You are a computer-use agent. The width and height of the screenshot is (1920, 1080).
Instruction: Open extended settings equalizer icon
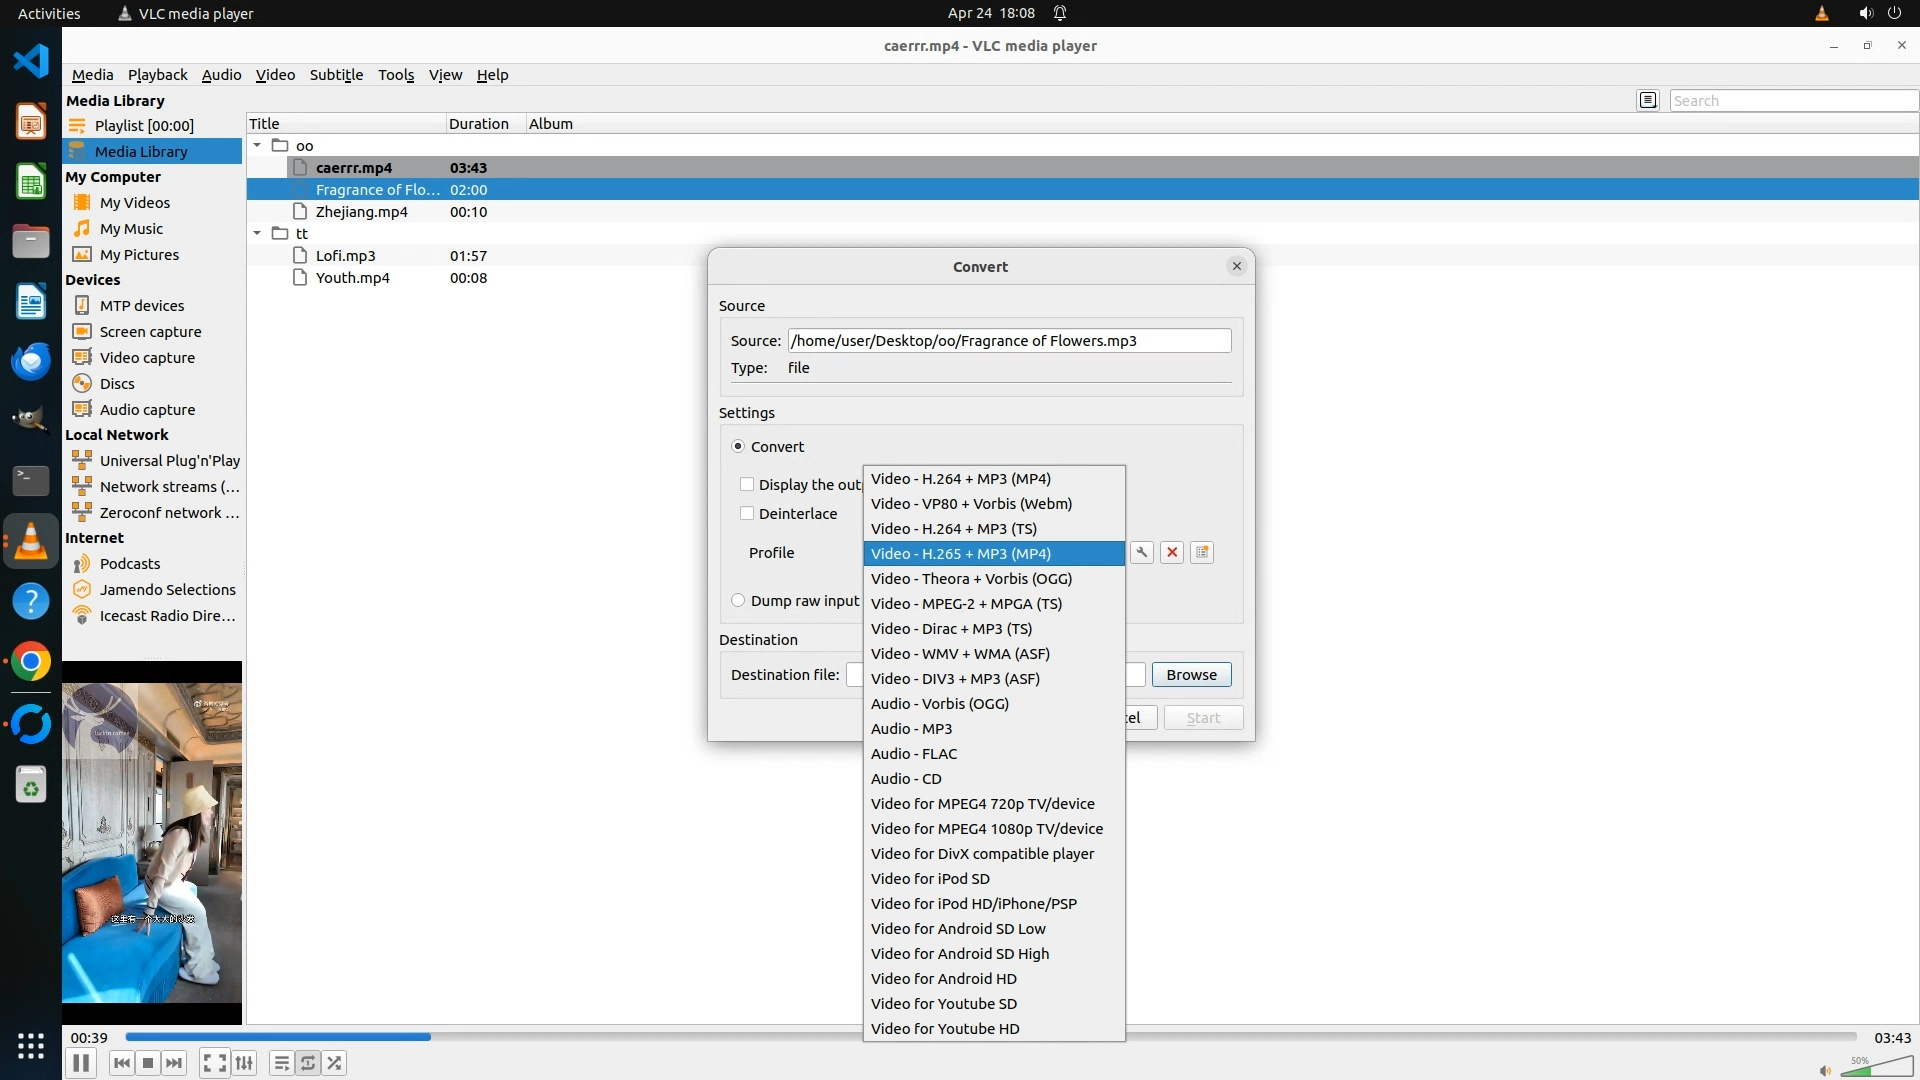click(x=244, y=1063)
